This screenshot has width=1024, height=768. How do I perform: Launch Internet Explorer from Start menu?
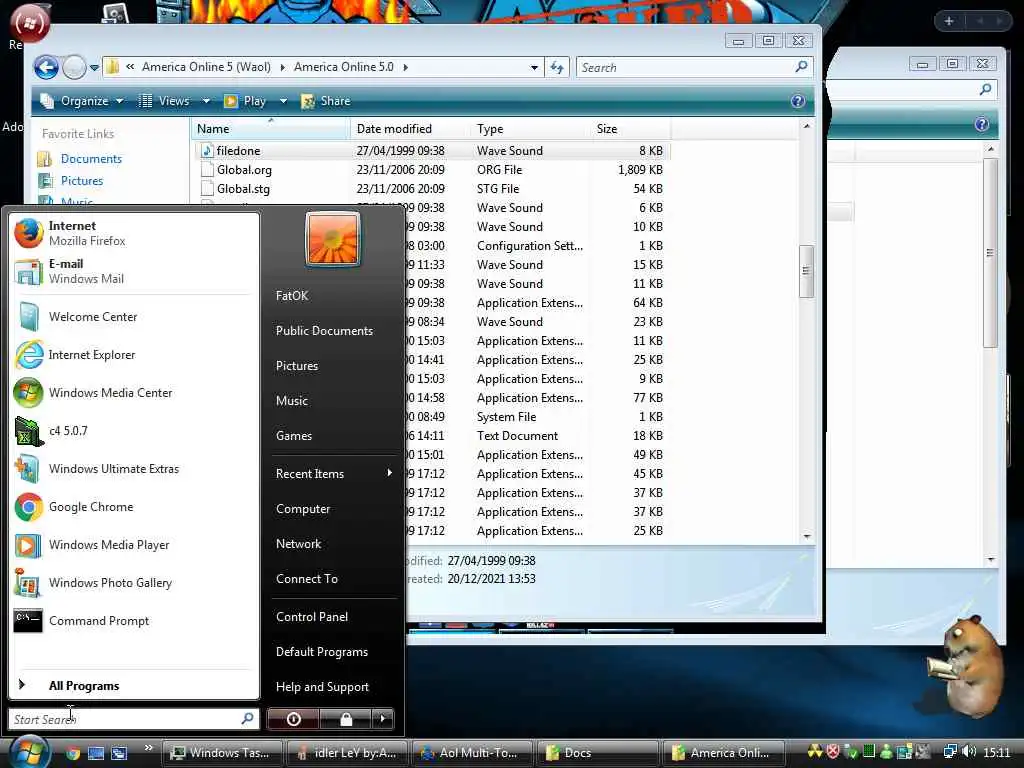(134, 355)
